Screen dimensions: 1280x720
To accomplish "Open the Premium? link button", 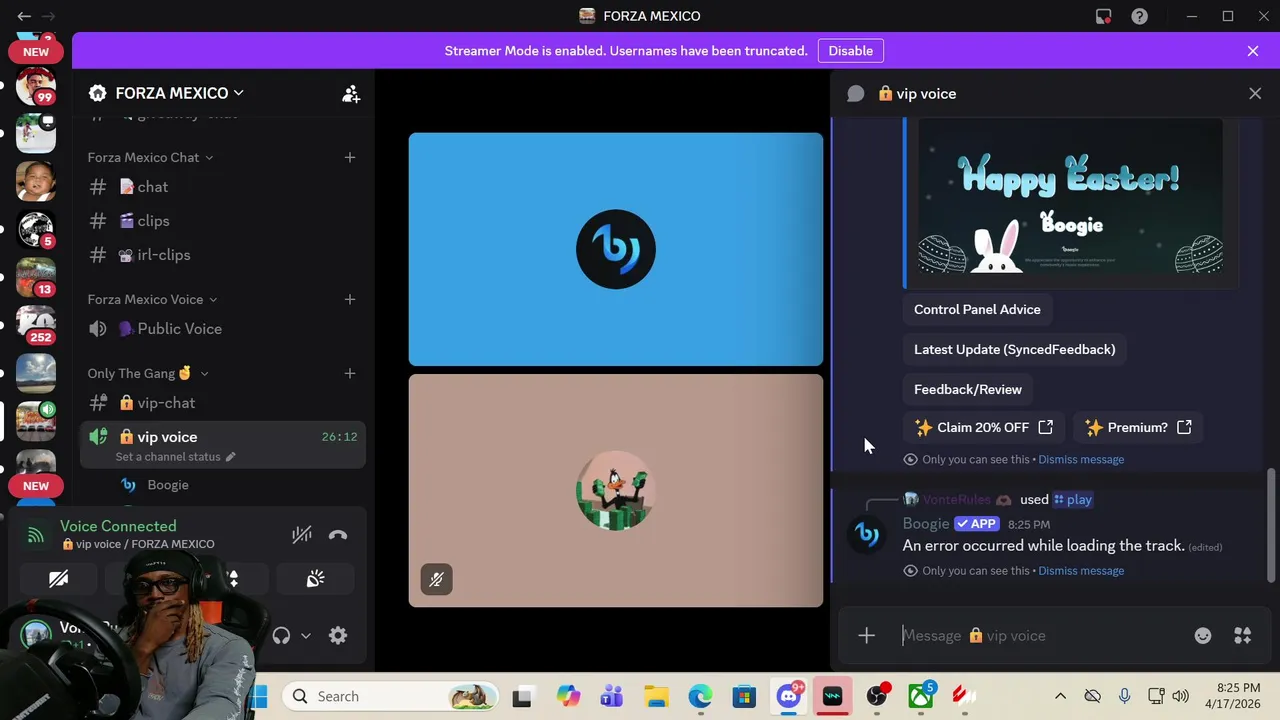I will [1138, 427].
